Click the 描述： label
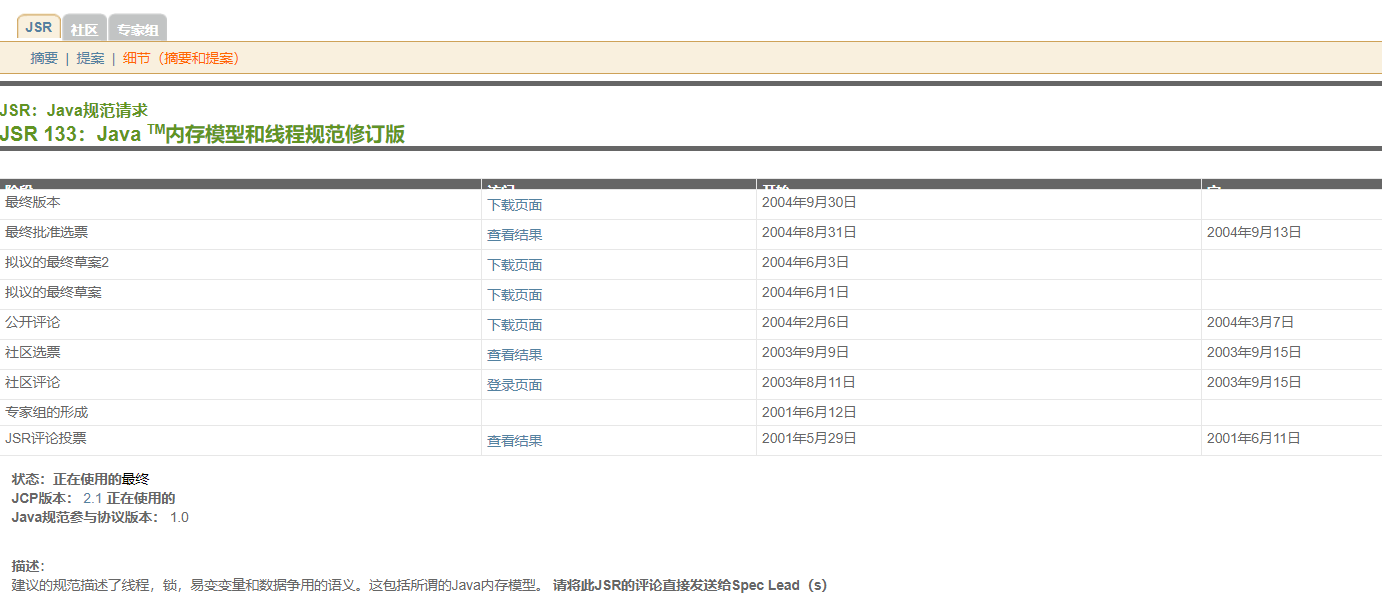 click(x=29, y=566)
